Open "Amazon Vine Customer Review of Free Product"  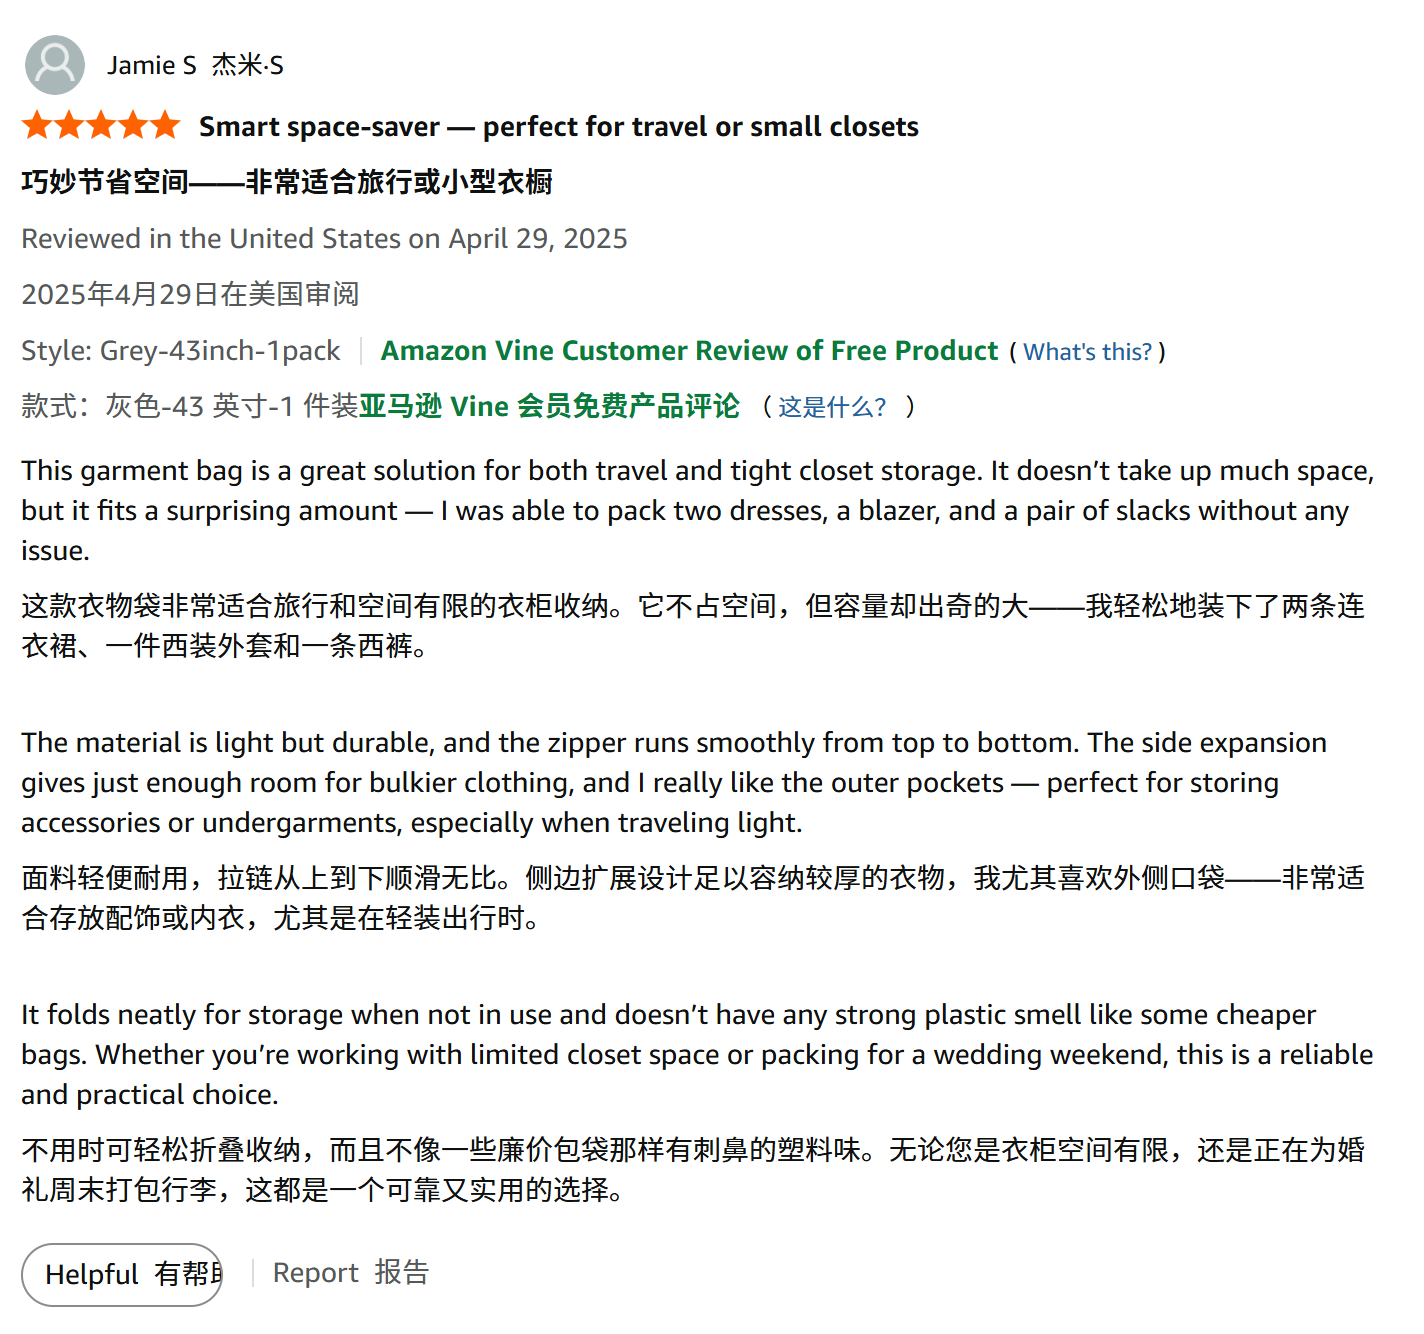(x=689, y=351)
